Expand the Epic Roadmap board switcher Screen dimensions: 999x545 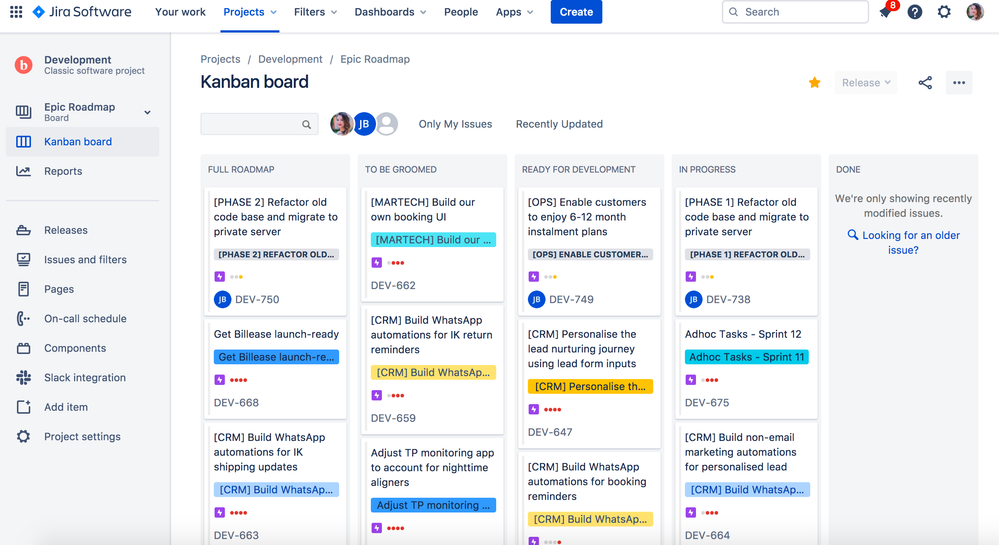147,112
